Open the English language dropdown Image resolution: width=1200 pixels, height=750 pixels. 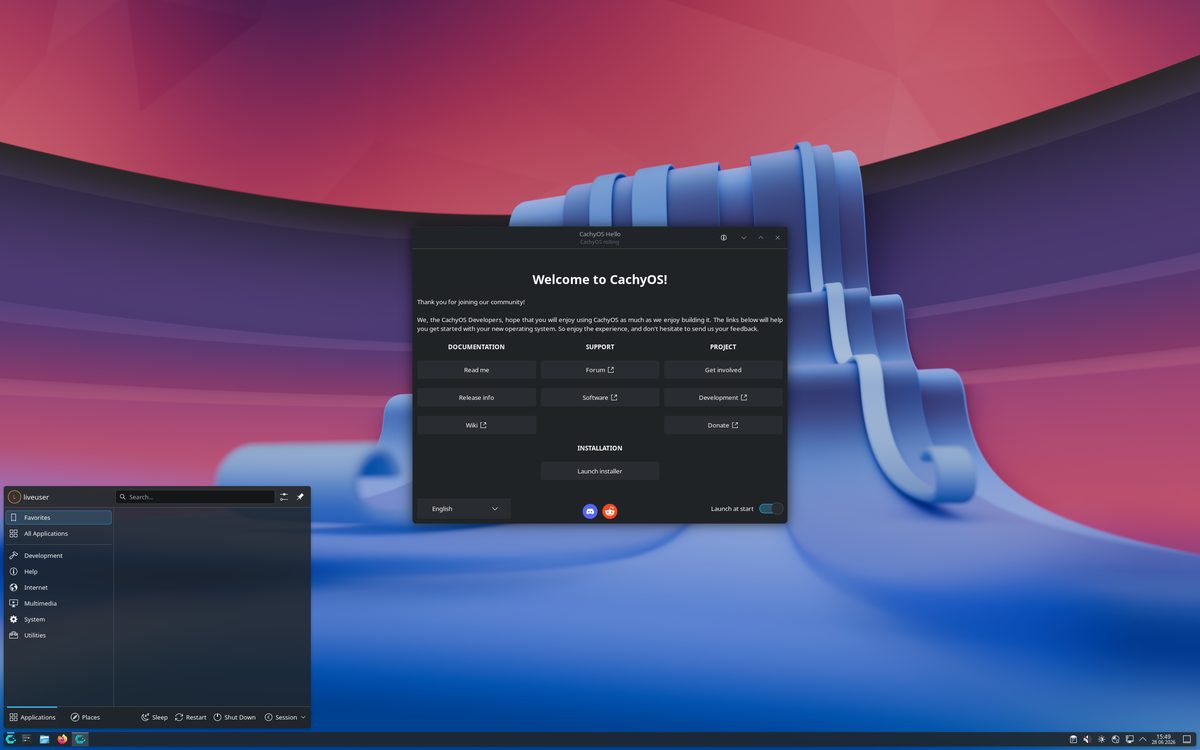point(464,509)
